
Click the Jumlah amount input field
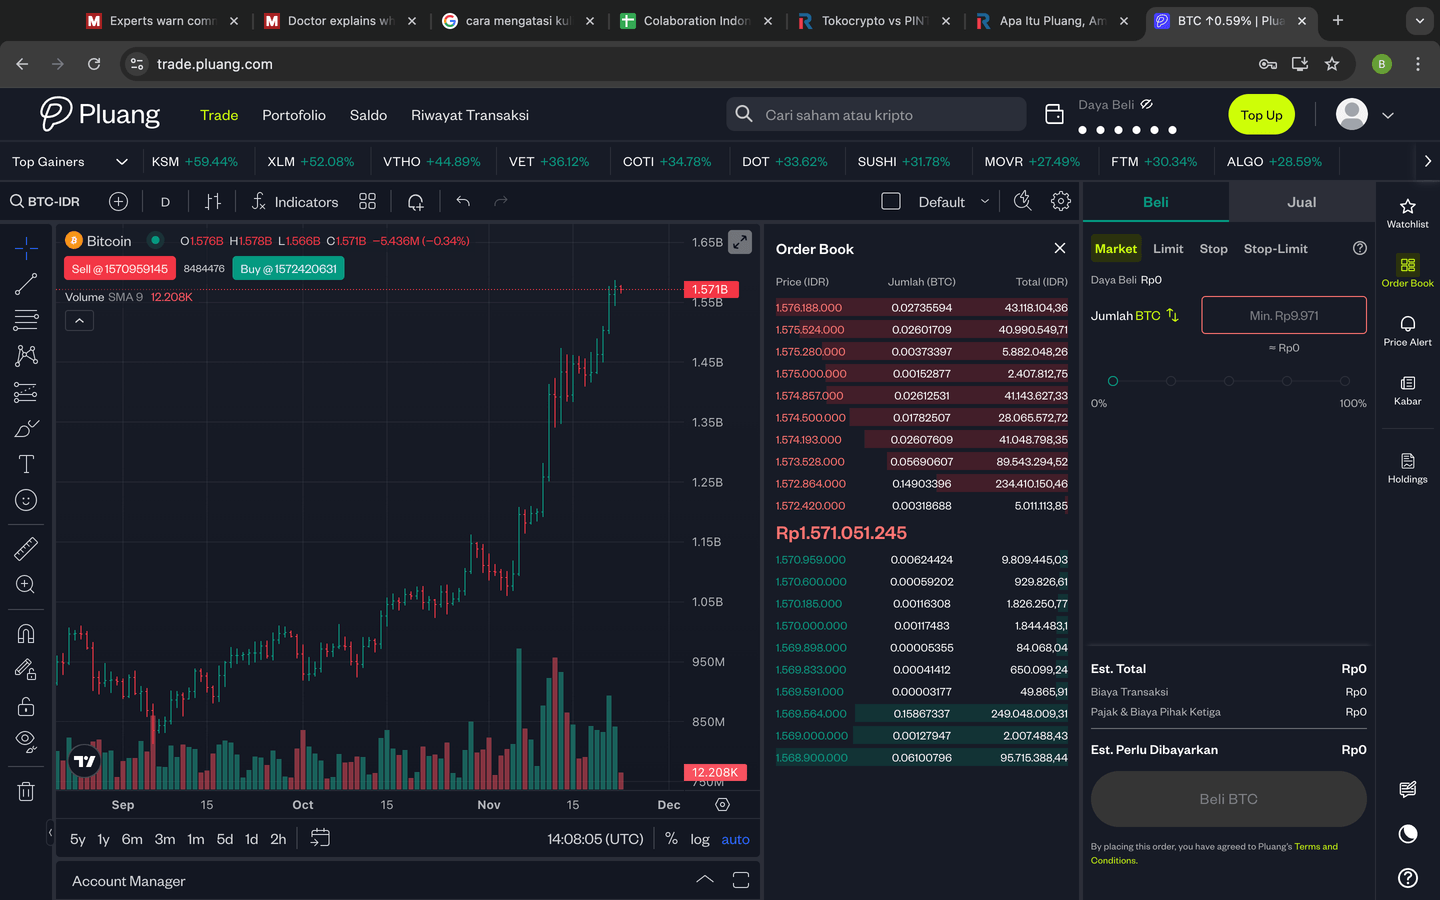tap(1283, 315)
